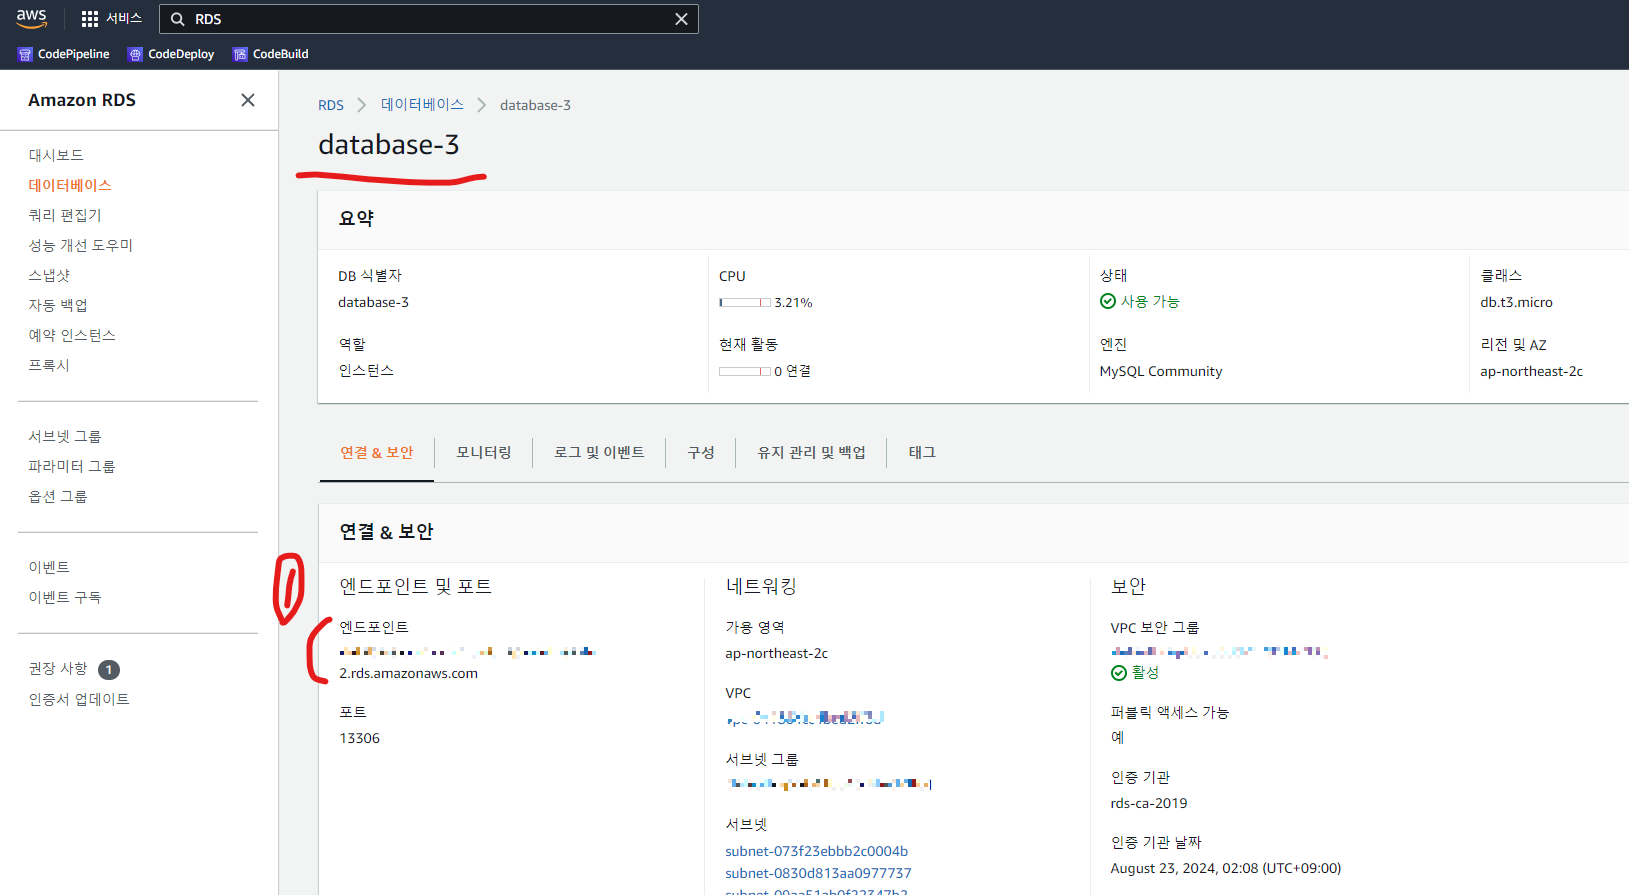Viewport: 1629px width, 895px height.
Task: Open 예약 인스턴스 in the sidebar
Action: (72, 335)
